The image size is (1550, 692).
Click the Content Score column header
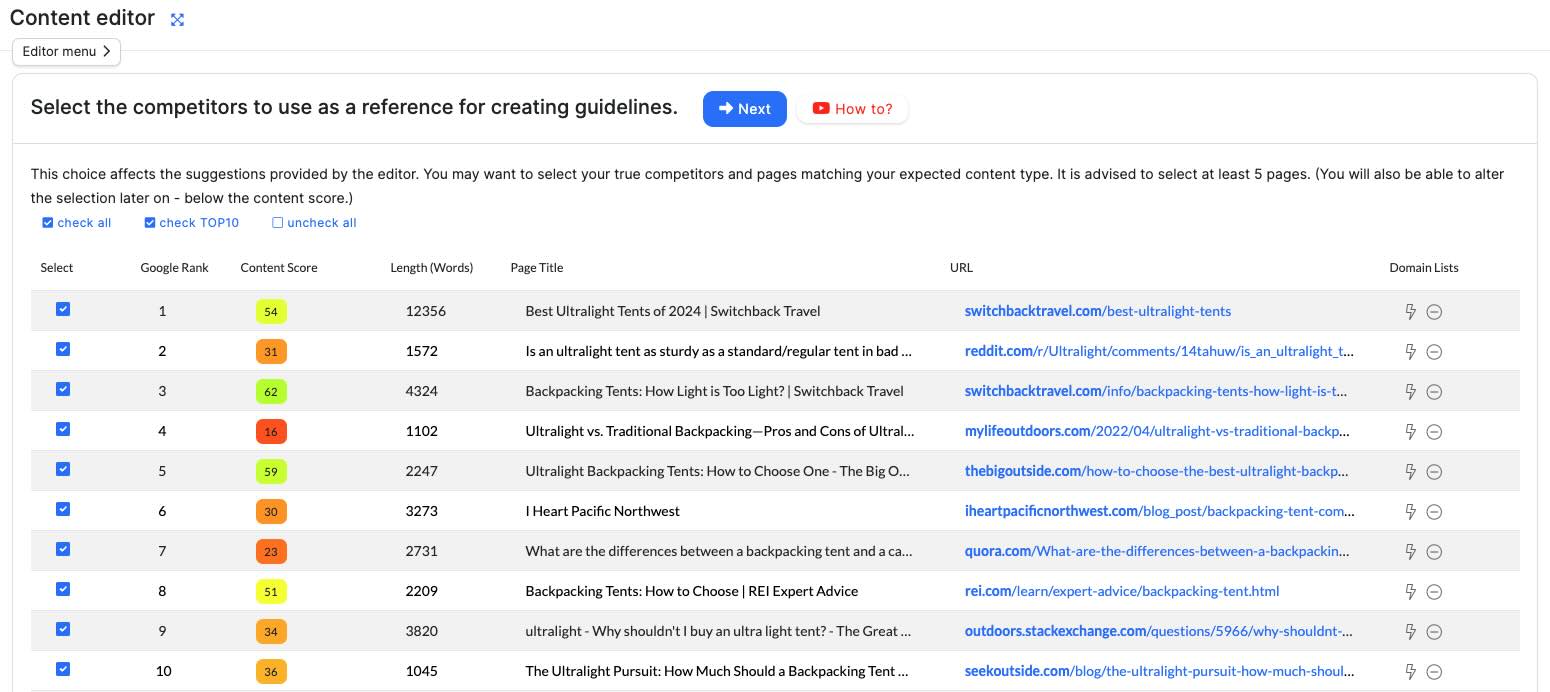click(279, 268)
